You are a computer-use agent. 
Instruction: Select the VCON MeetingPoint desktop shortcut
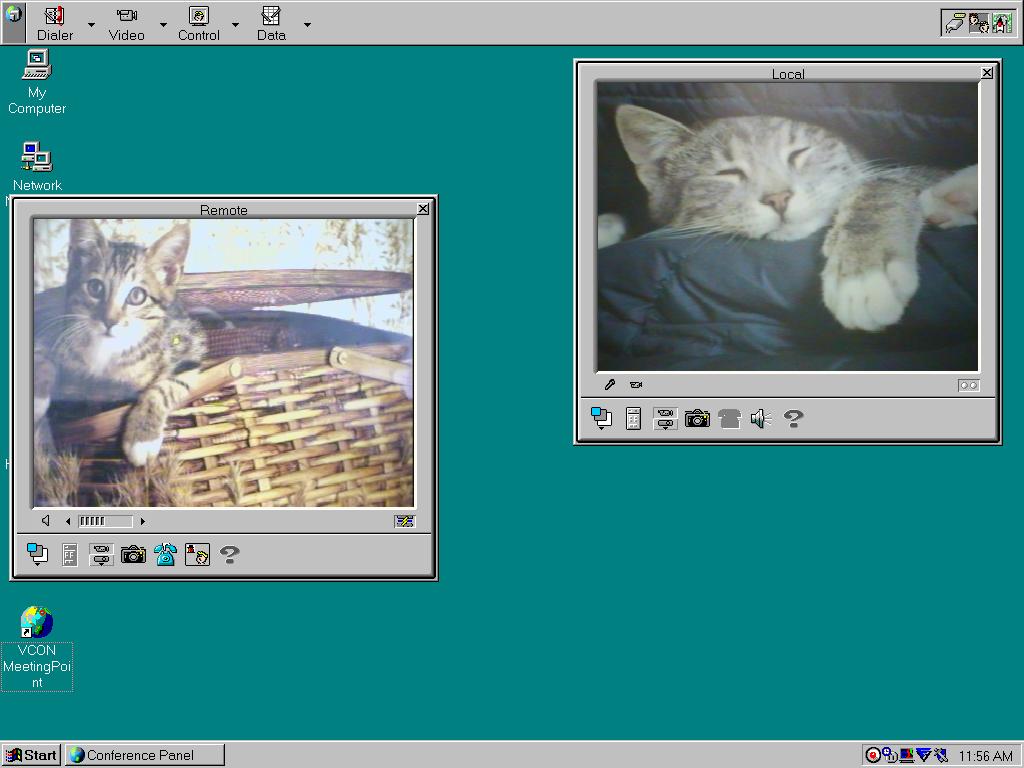pos(37,648)
